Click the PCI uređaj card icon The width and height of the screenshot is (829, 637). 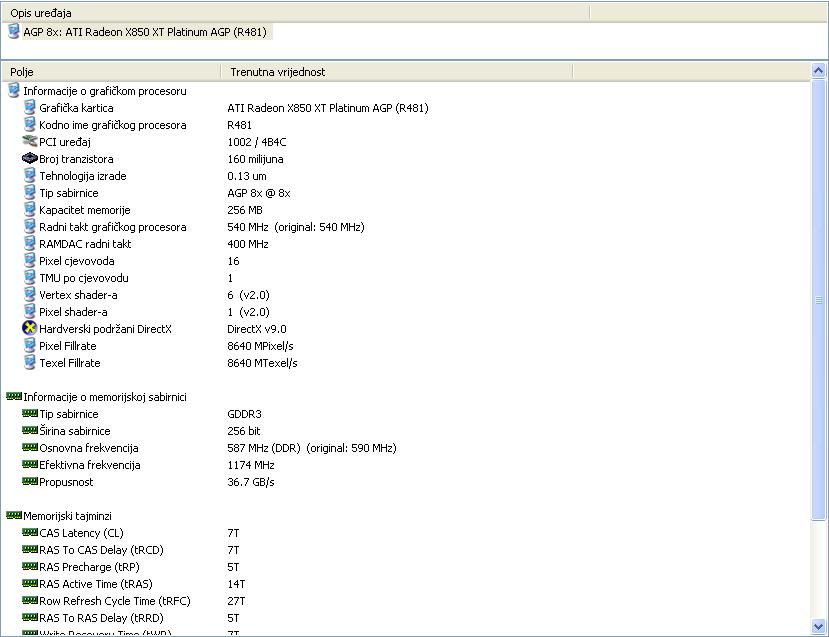29,142
